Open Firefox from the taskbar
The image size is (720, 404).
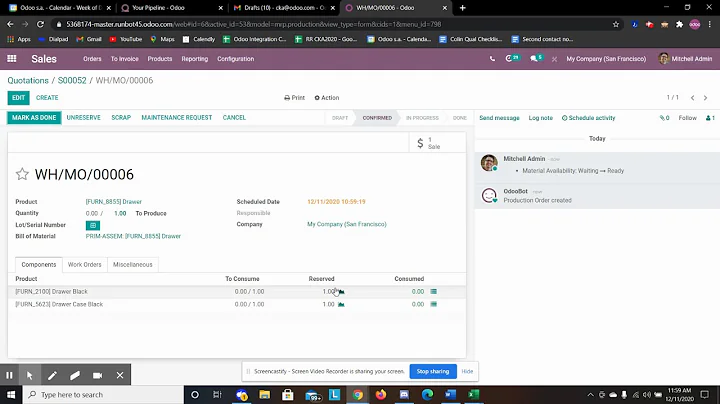tap(381, 395)
